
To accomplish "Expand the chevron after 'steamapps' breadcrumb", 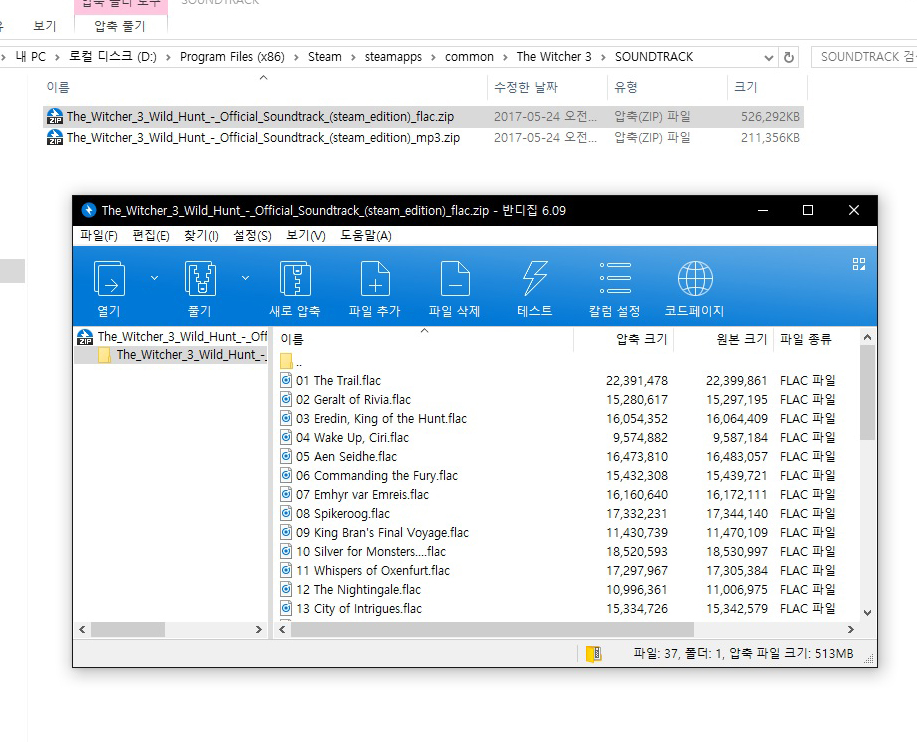I will [433, 57].
